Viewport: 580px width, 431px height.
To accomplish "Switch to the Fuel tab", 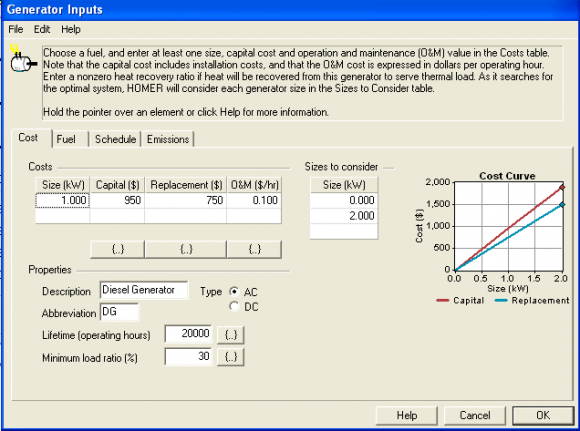I will (x=67, y=139).
